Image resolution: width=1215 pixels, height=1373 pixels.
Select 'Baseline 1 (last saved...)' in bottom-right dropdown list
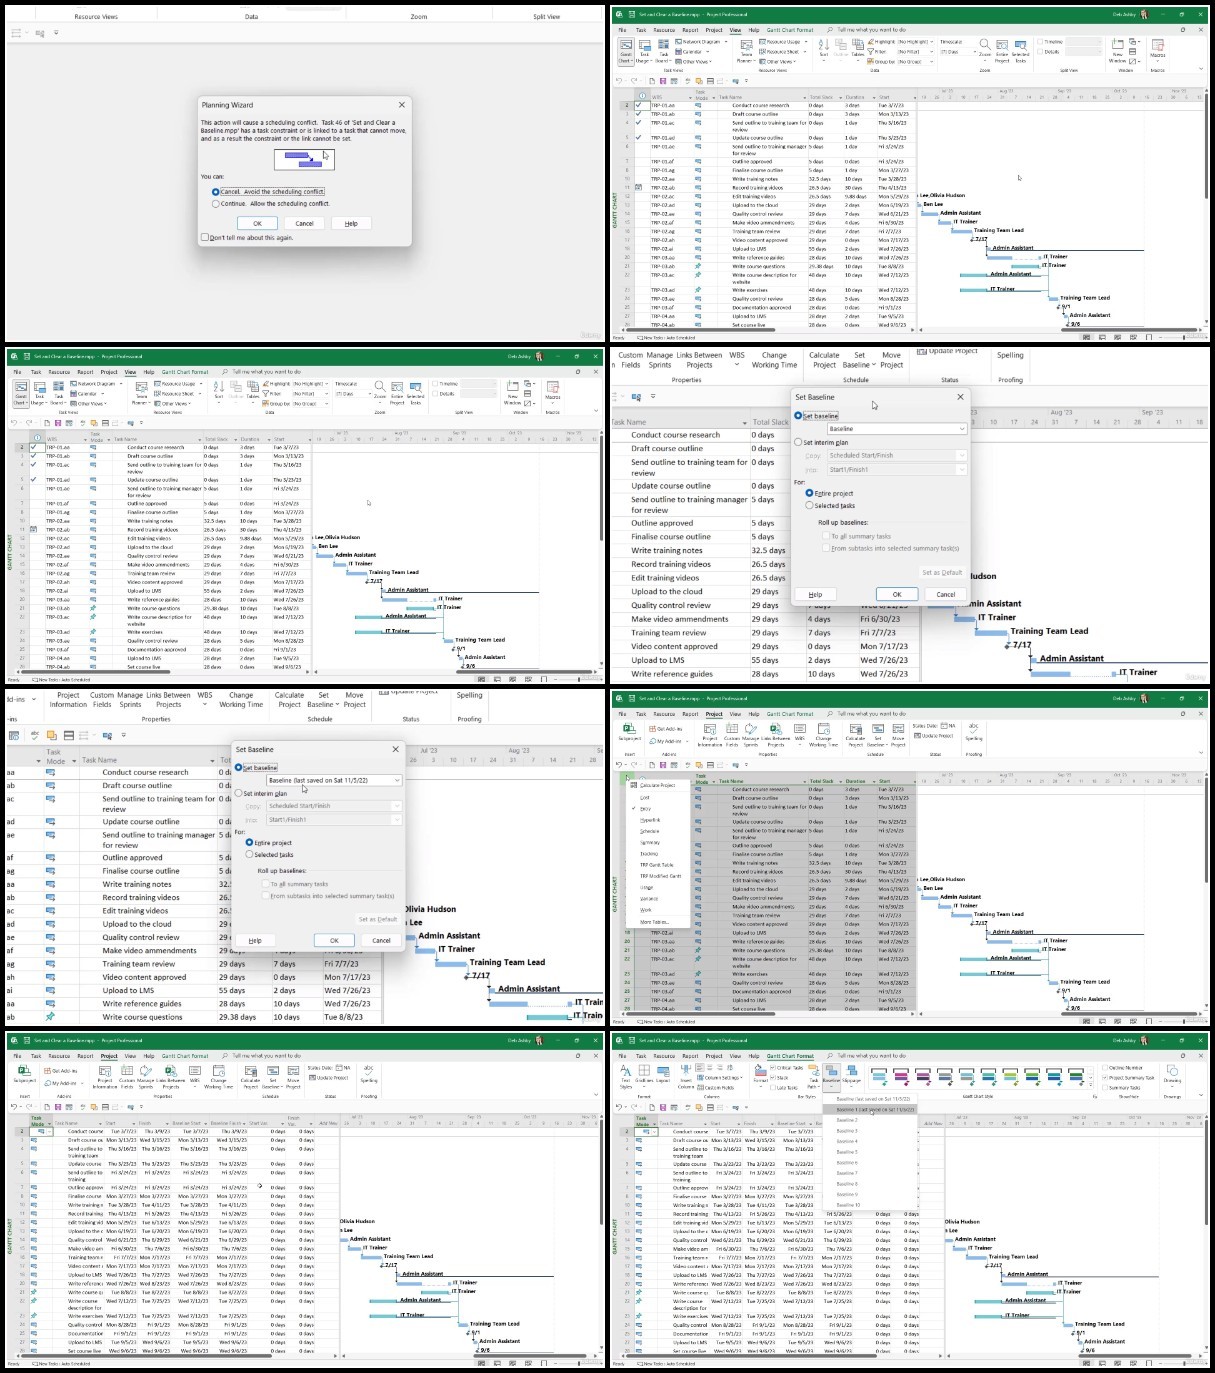click(870, 1109)
